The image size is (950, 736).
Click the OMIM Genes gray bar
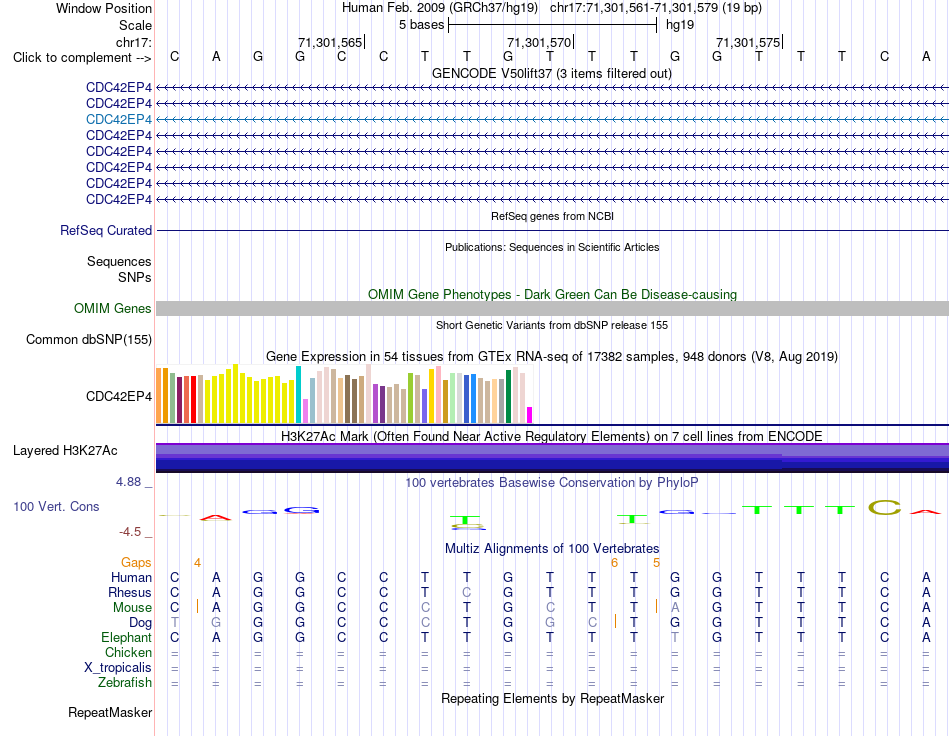(553, 308)
